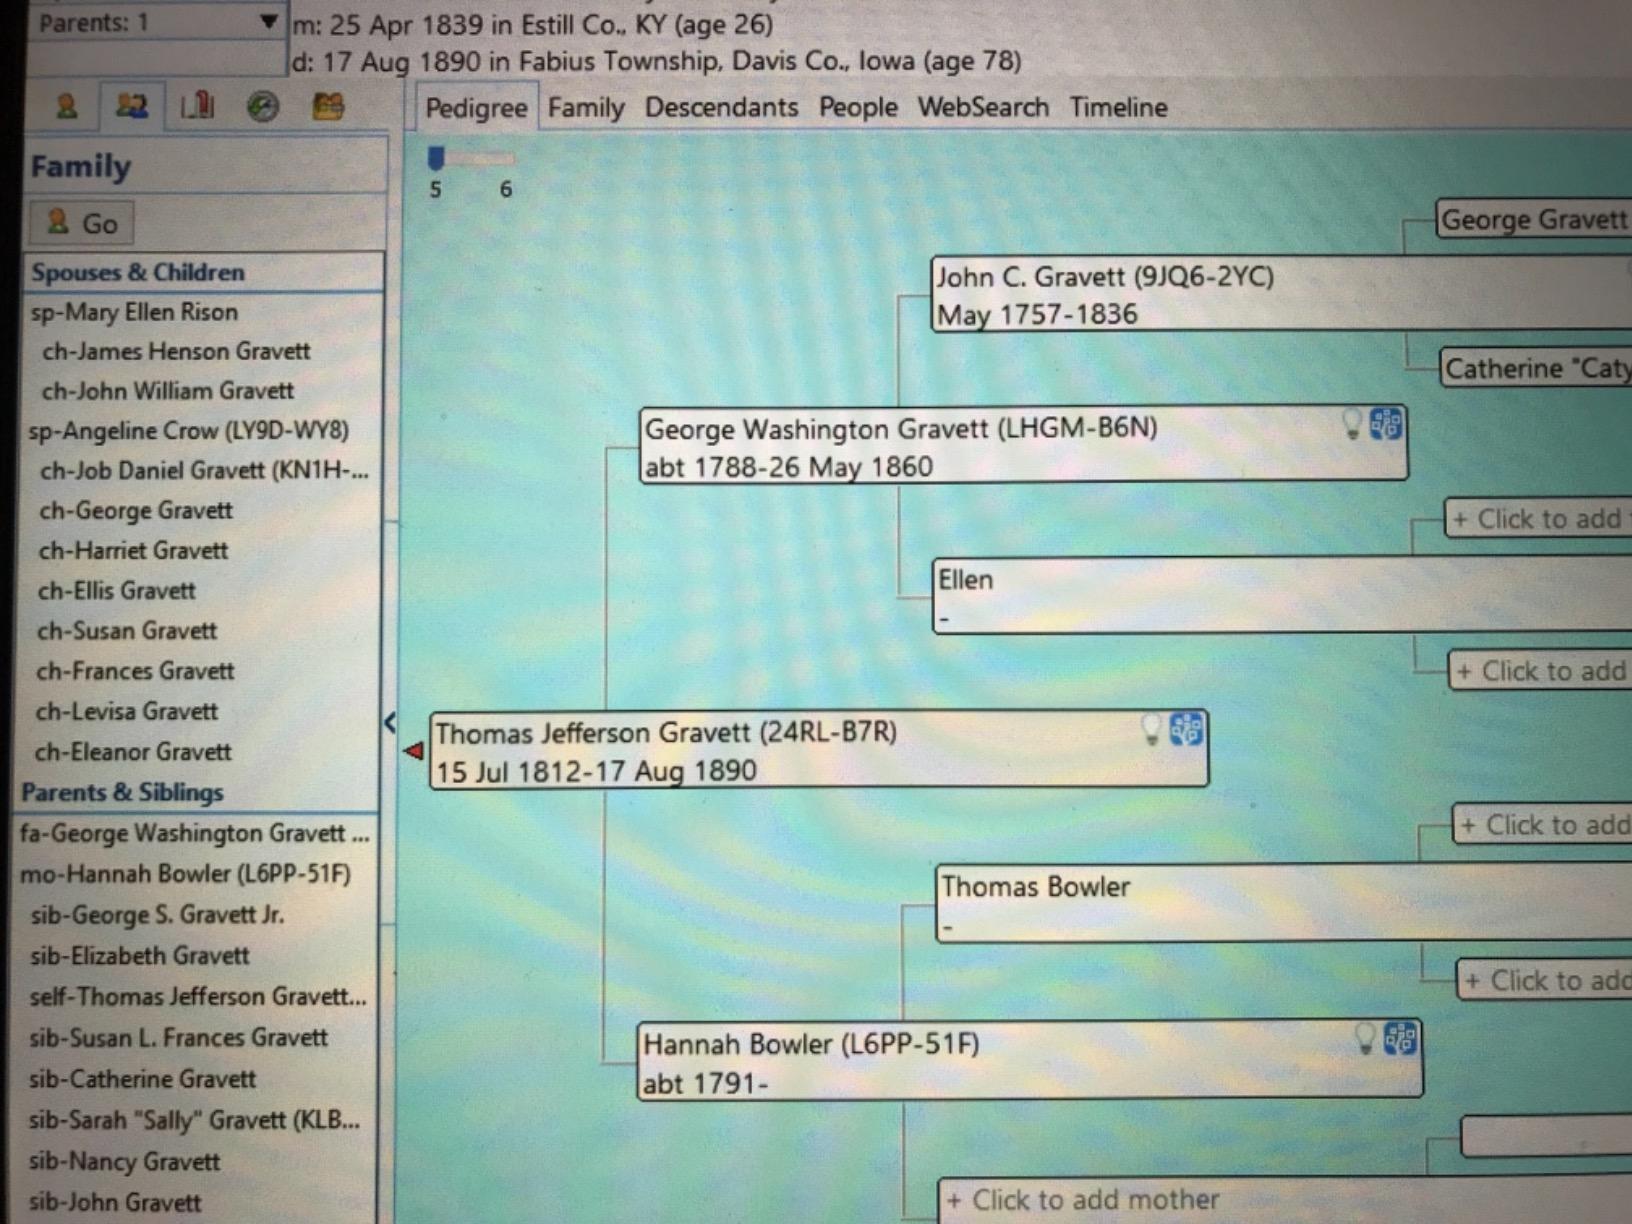The height and width of the screenshot is (1224, 1632).
Task: Open the WebSearch tab
Action: [x=983, y=107]
